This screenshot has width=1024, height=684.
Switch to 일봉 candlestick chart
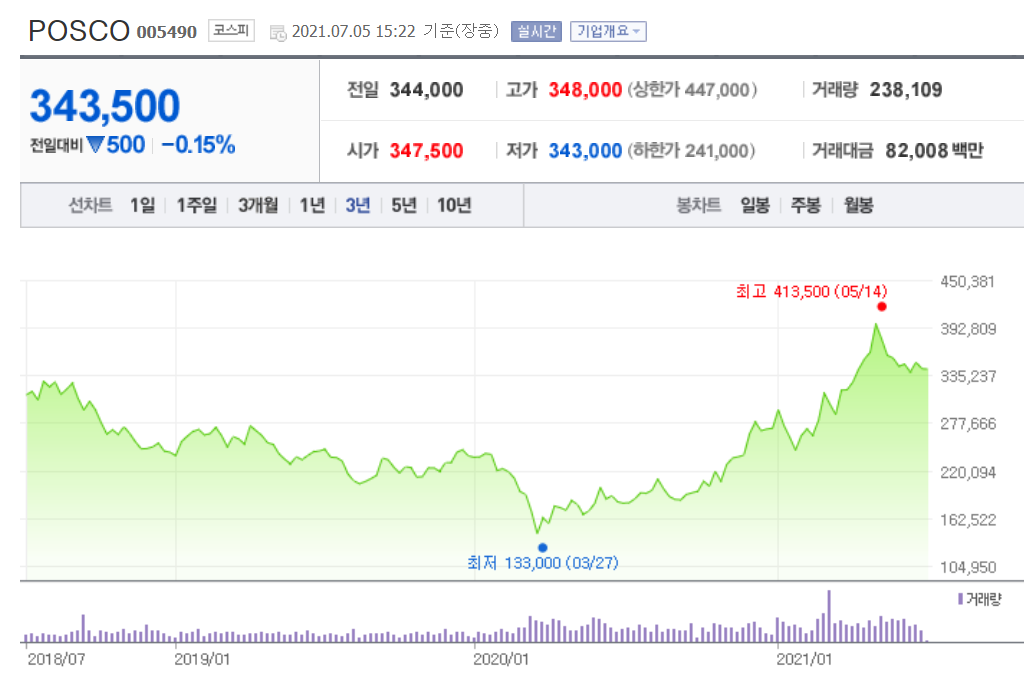click(x=755, y=205)
